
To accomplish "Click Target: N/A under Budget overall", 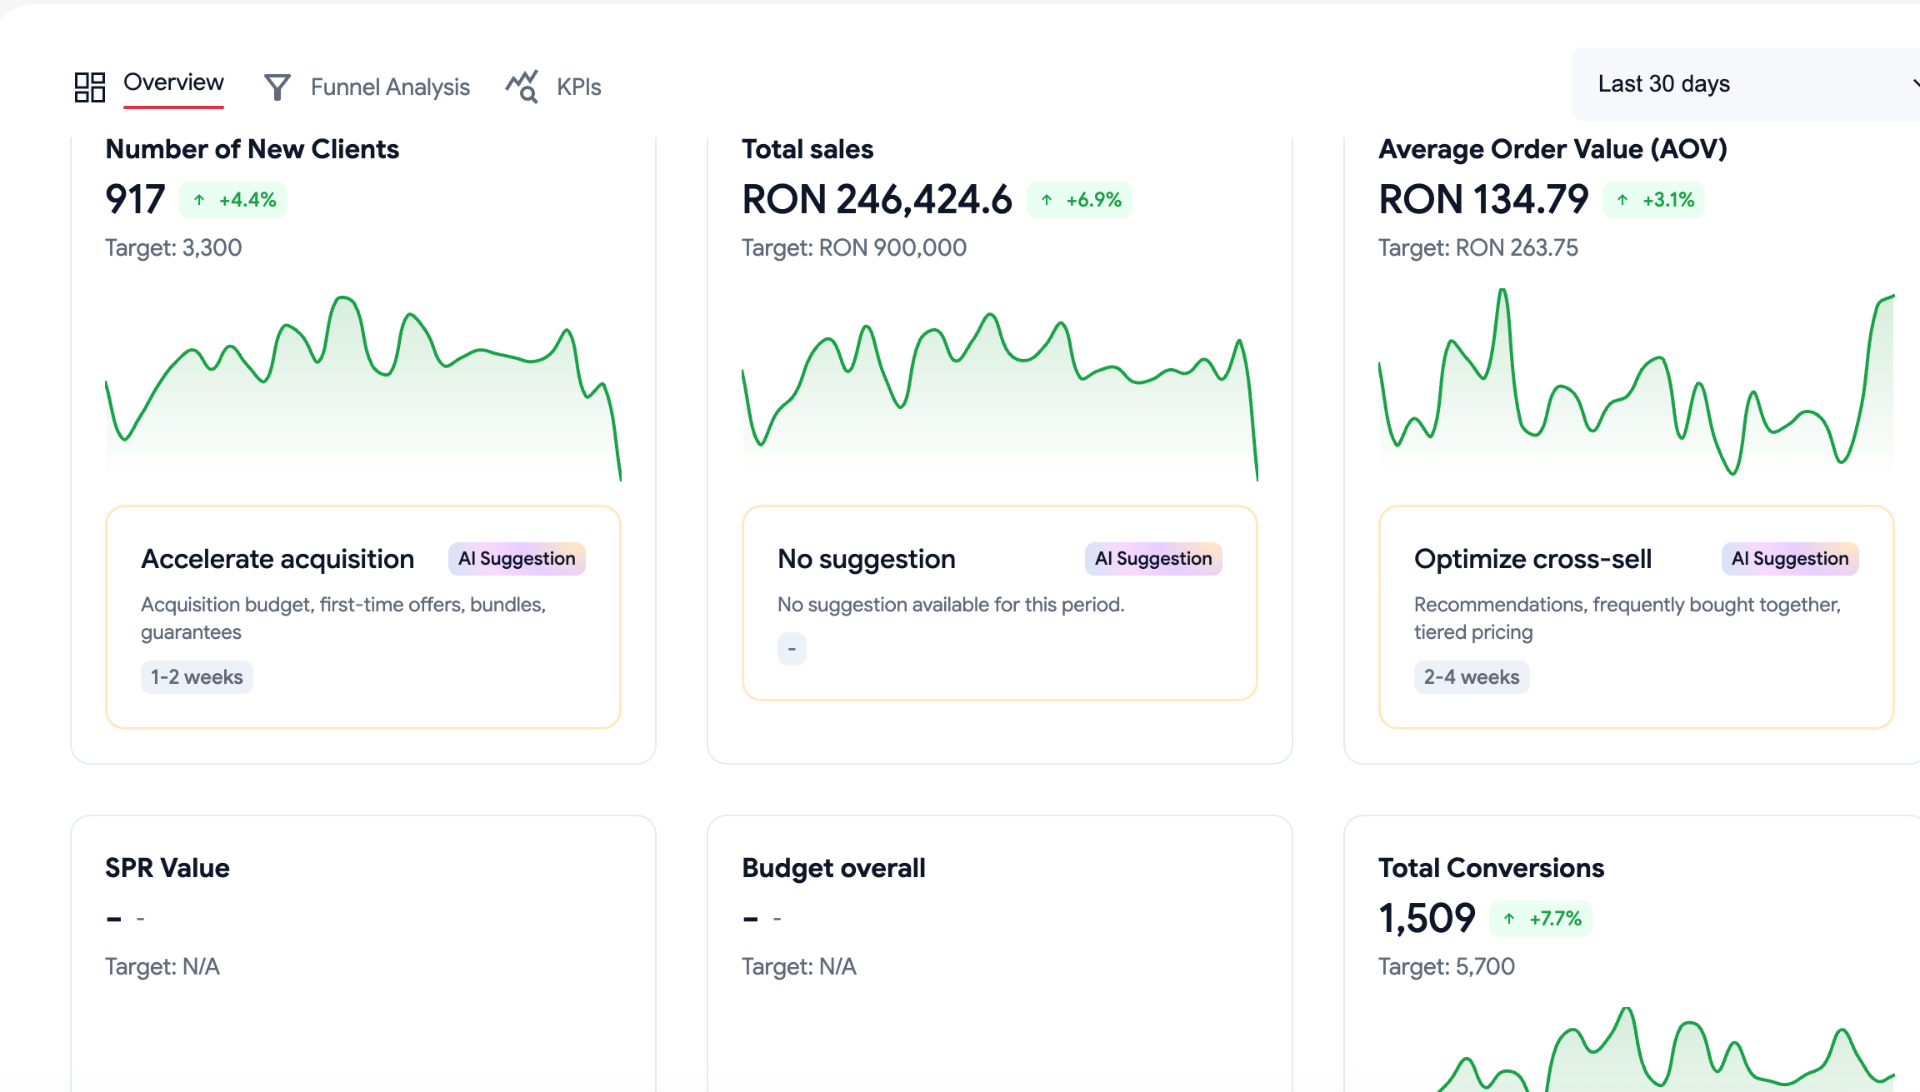I will (799, 967).
